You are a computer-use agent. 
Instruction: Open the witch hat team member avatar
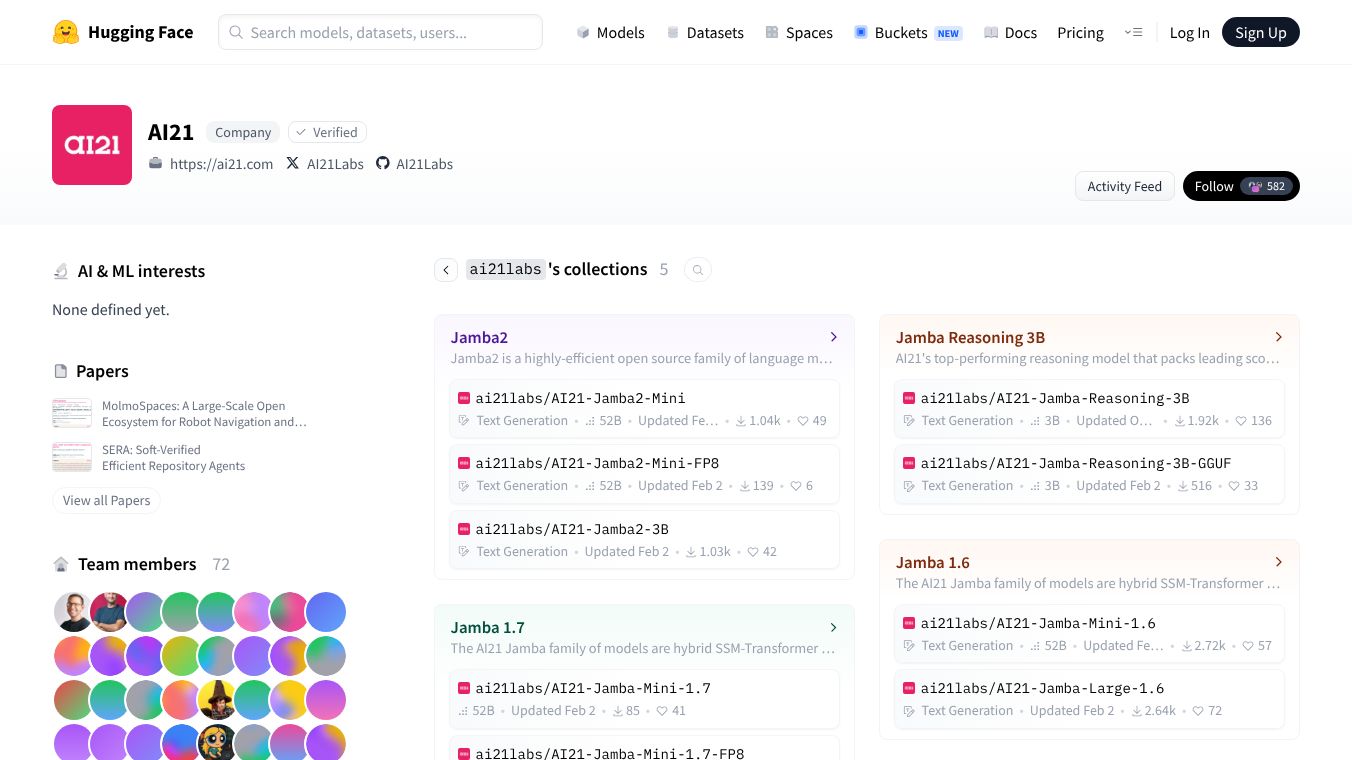[217, 700]
